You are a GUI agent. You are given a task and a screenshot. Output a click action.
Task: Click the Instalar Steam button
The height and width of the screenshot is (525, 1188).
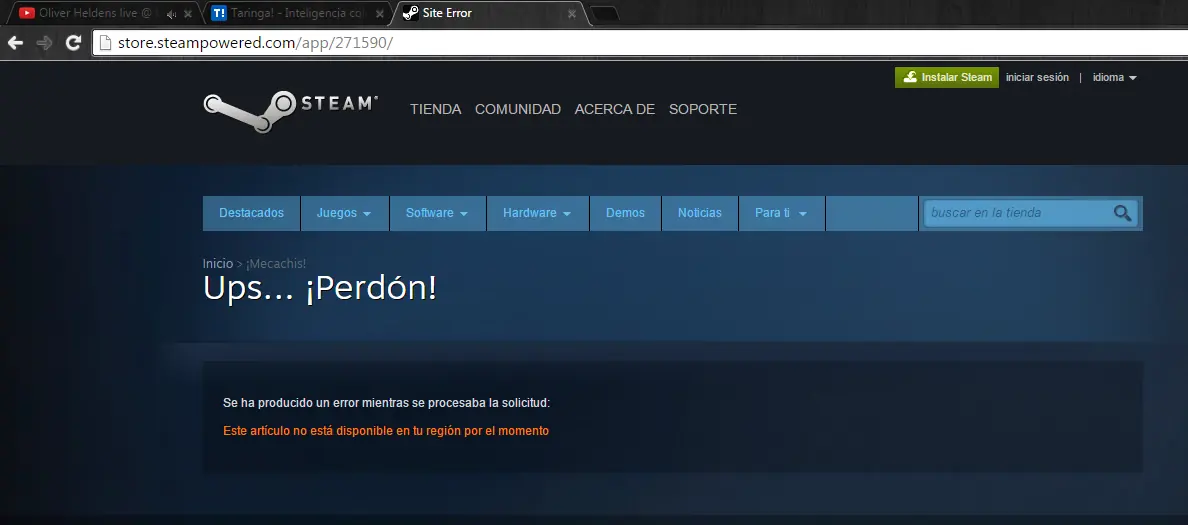[x=946, y=77]
